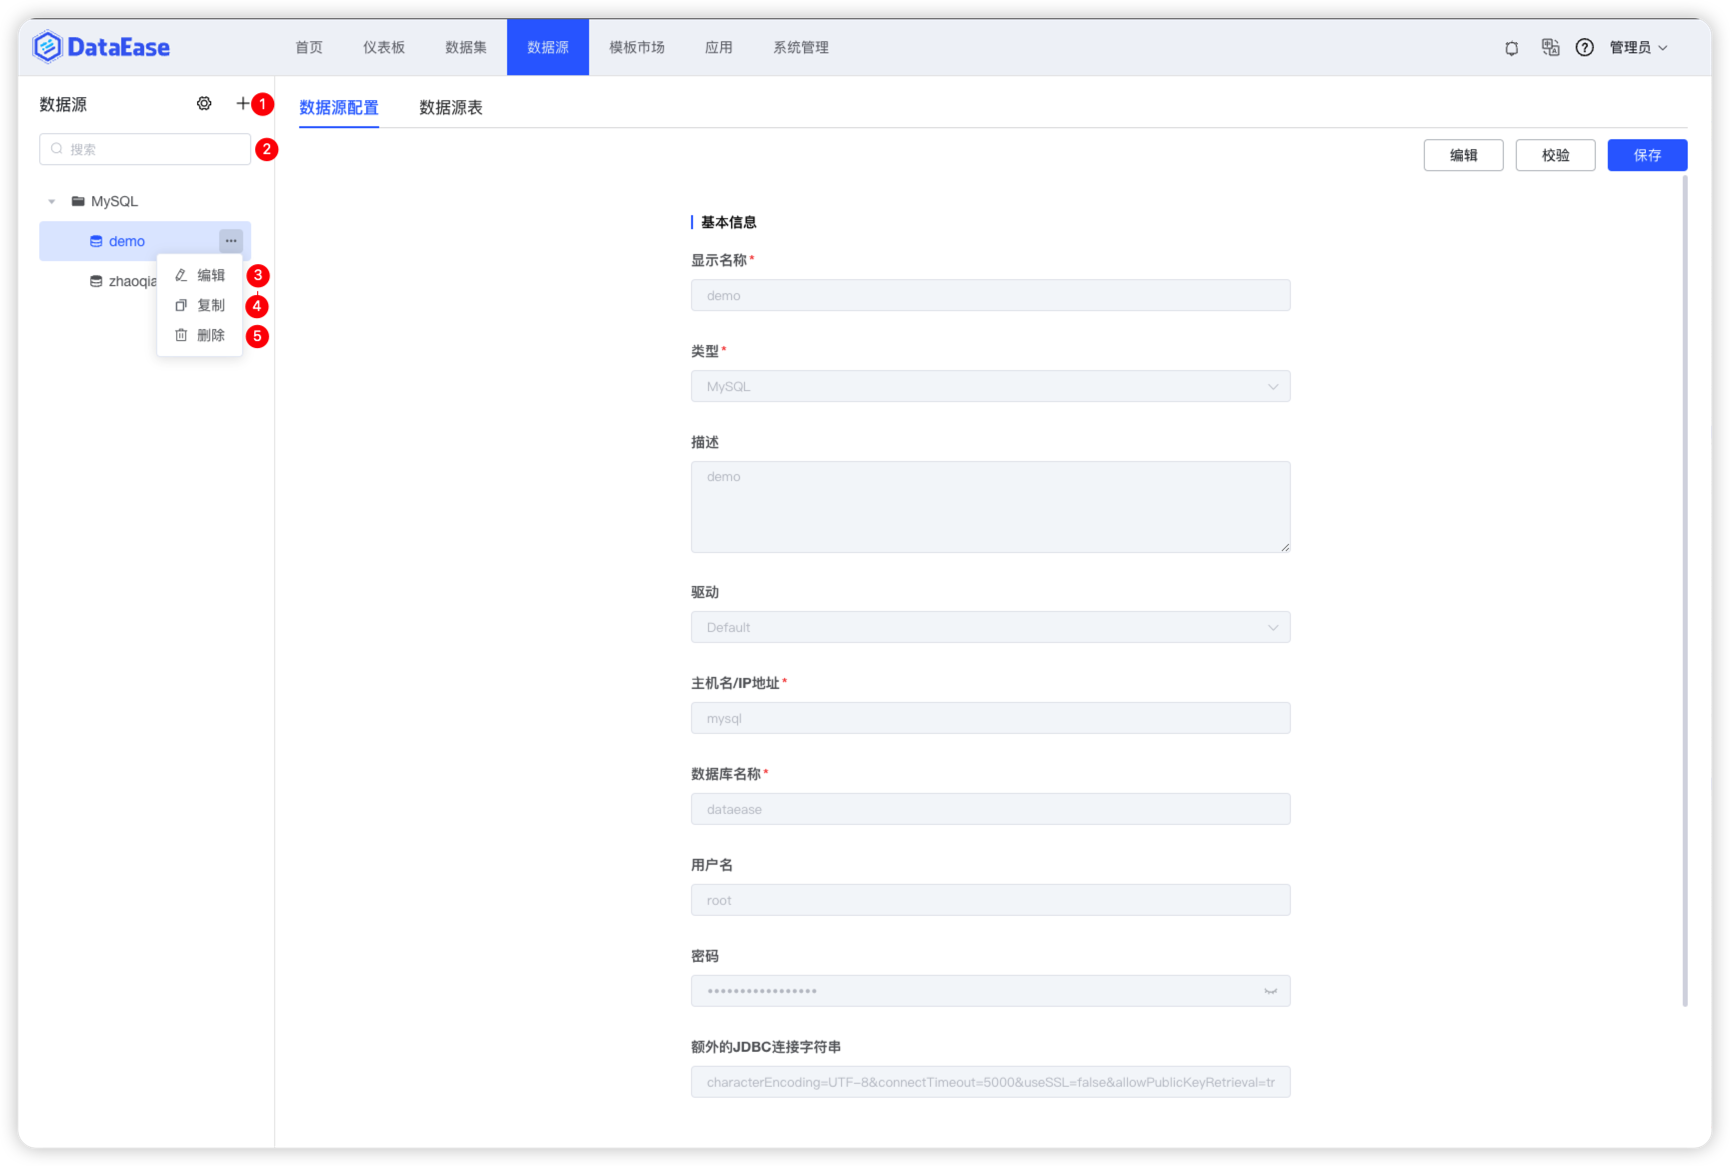
Task: Click the DataEase logo
Action: point(101,46)
